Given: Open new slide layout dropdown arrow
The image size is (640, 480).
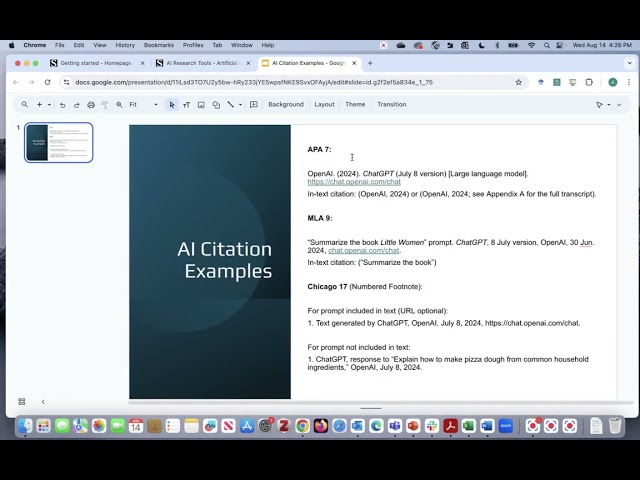Looking at the screenshot, I should [49, 104].
